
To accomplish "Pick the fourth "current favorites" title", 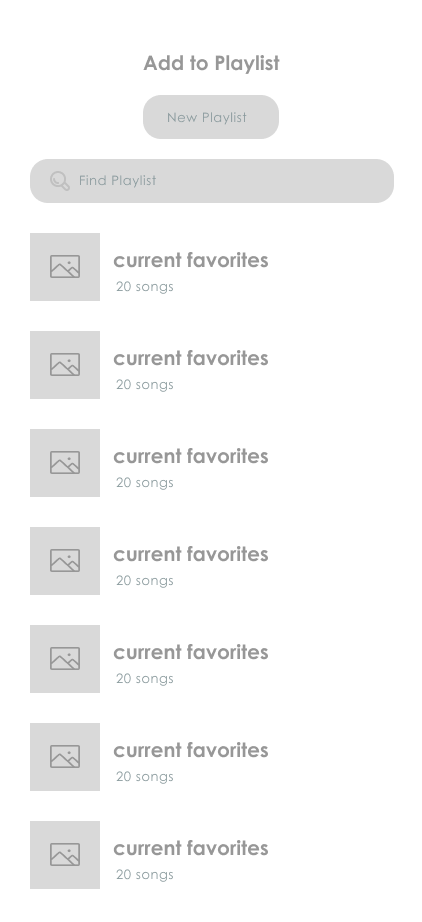I will [190, 554].
